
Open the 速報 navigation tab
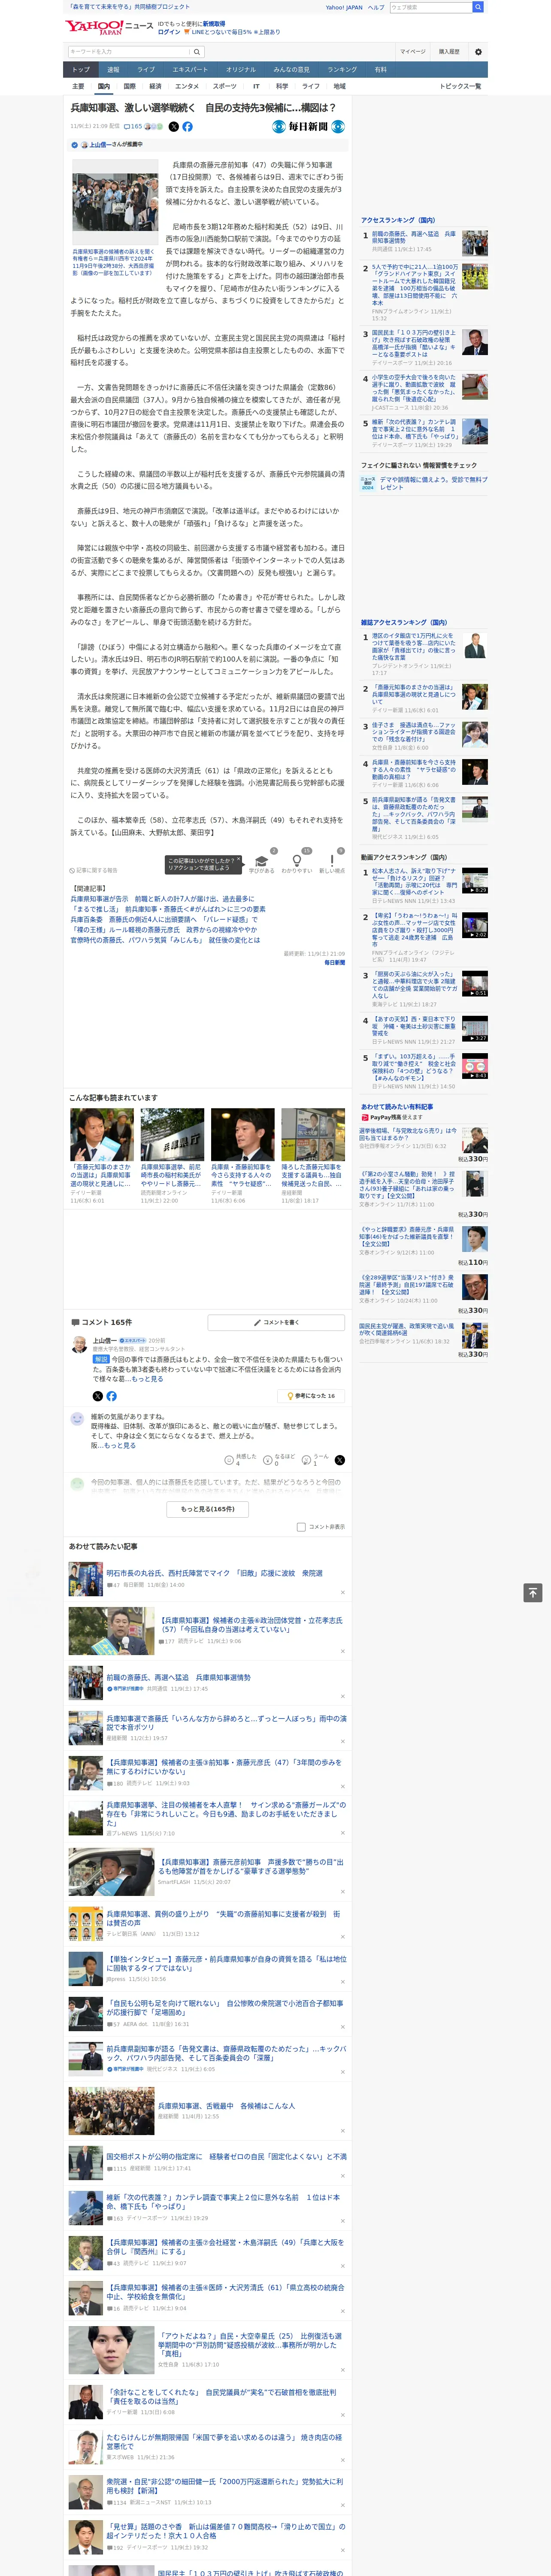pos(113,69)
